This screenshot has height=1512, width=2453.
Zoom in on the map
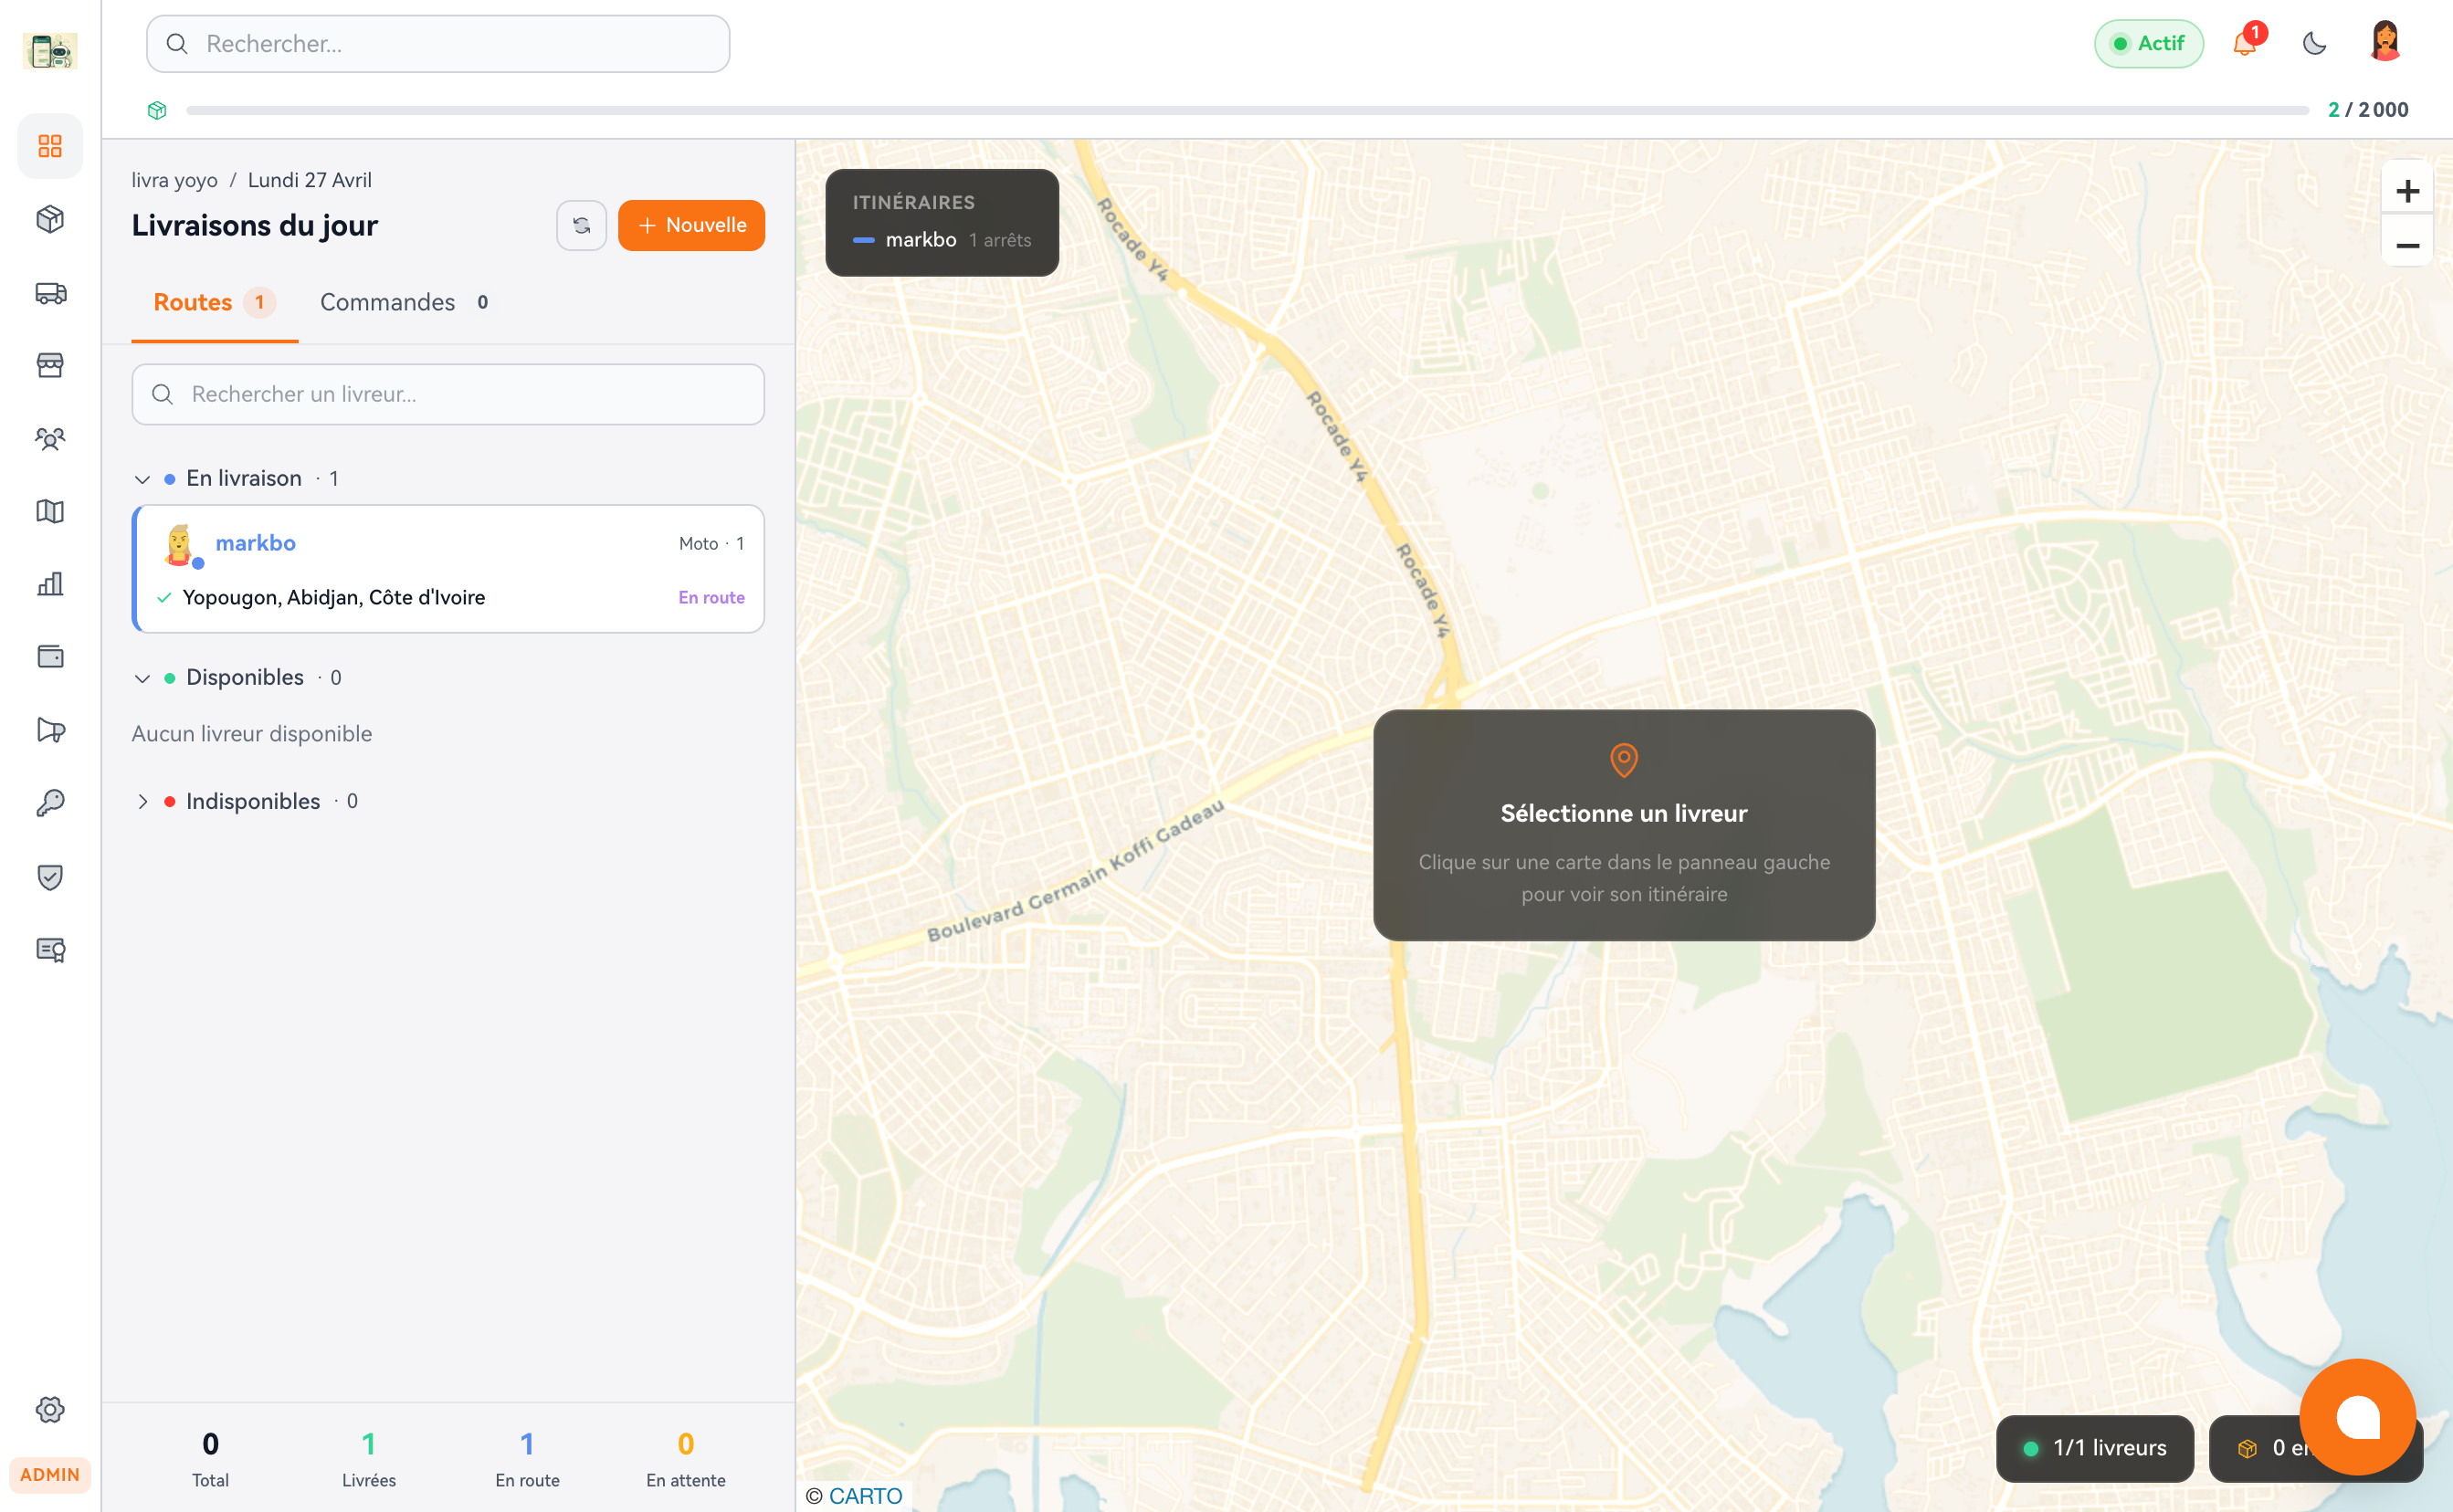(2407, 190)
